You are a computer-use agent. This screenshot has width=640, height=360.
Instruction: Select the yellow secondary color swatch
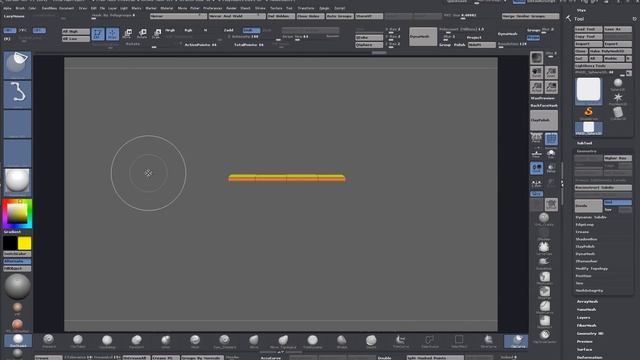click(24, 243)
